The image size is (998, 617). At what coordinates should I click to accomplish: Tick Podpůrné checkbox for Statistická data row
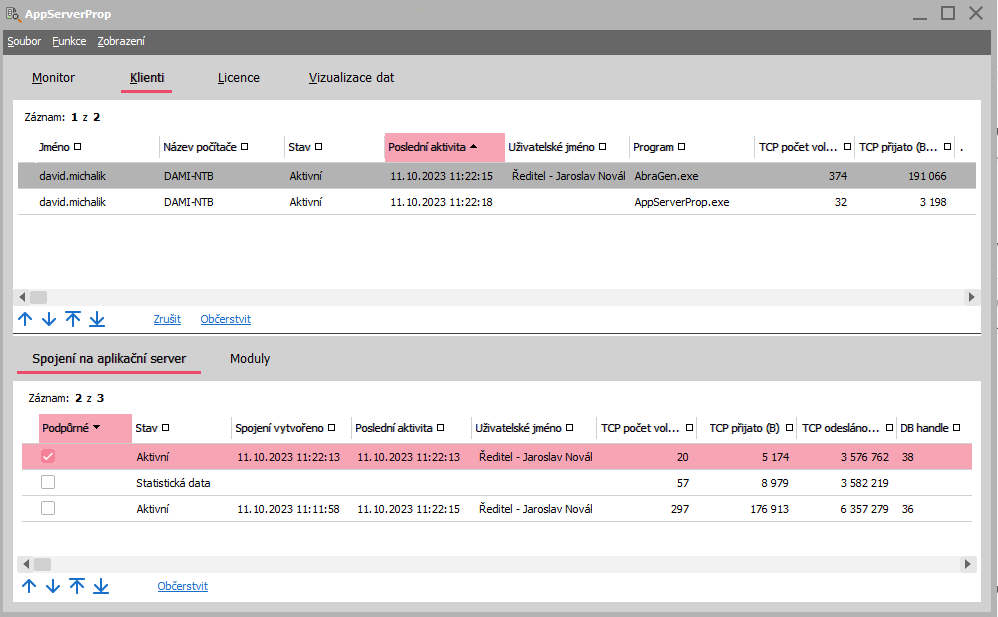[x=48, y=483]
